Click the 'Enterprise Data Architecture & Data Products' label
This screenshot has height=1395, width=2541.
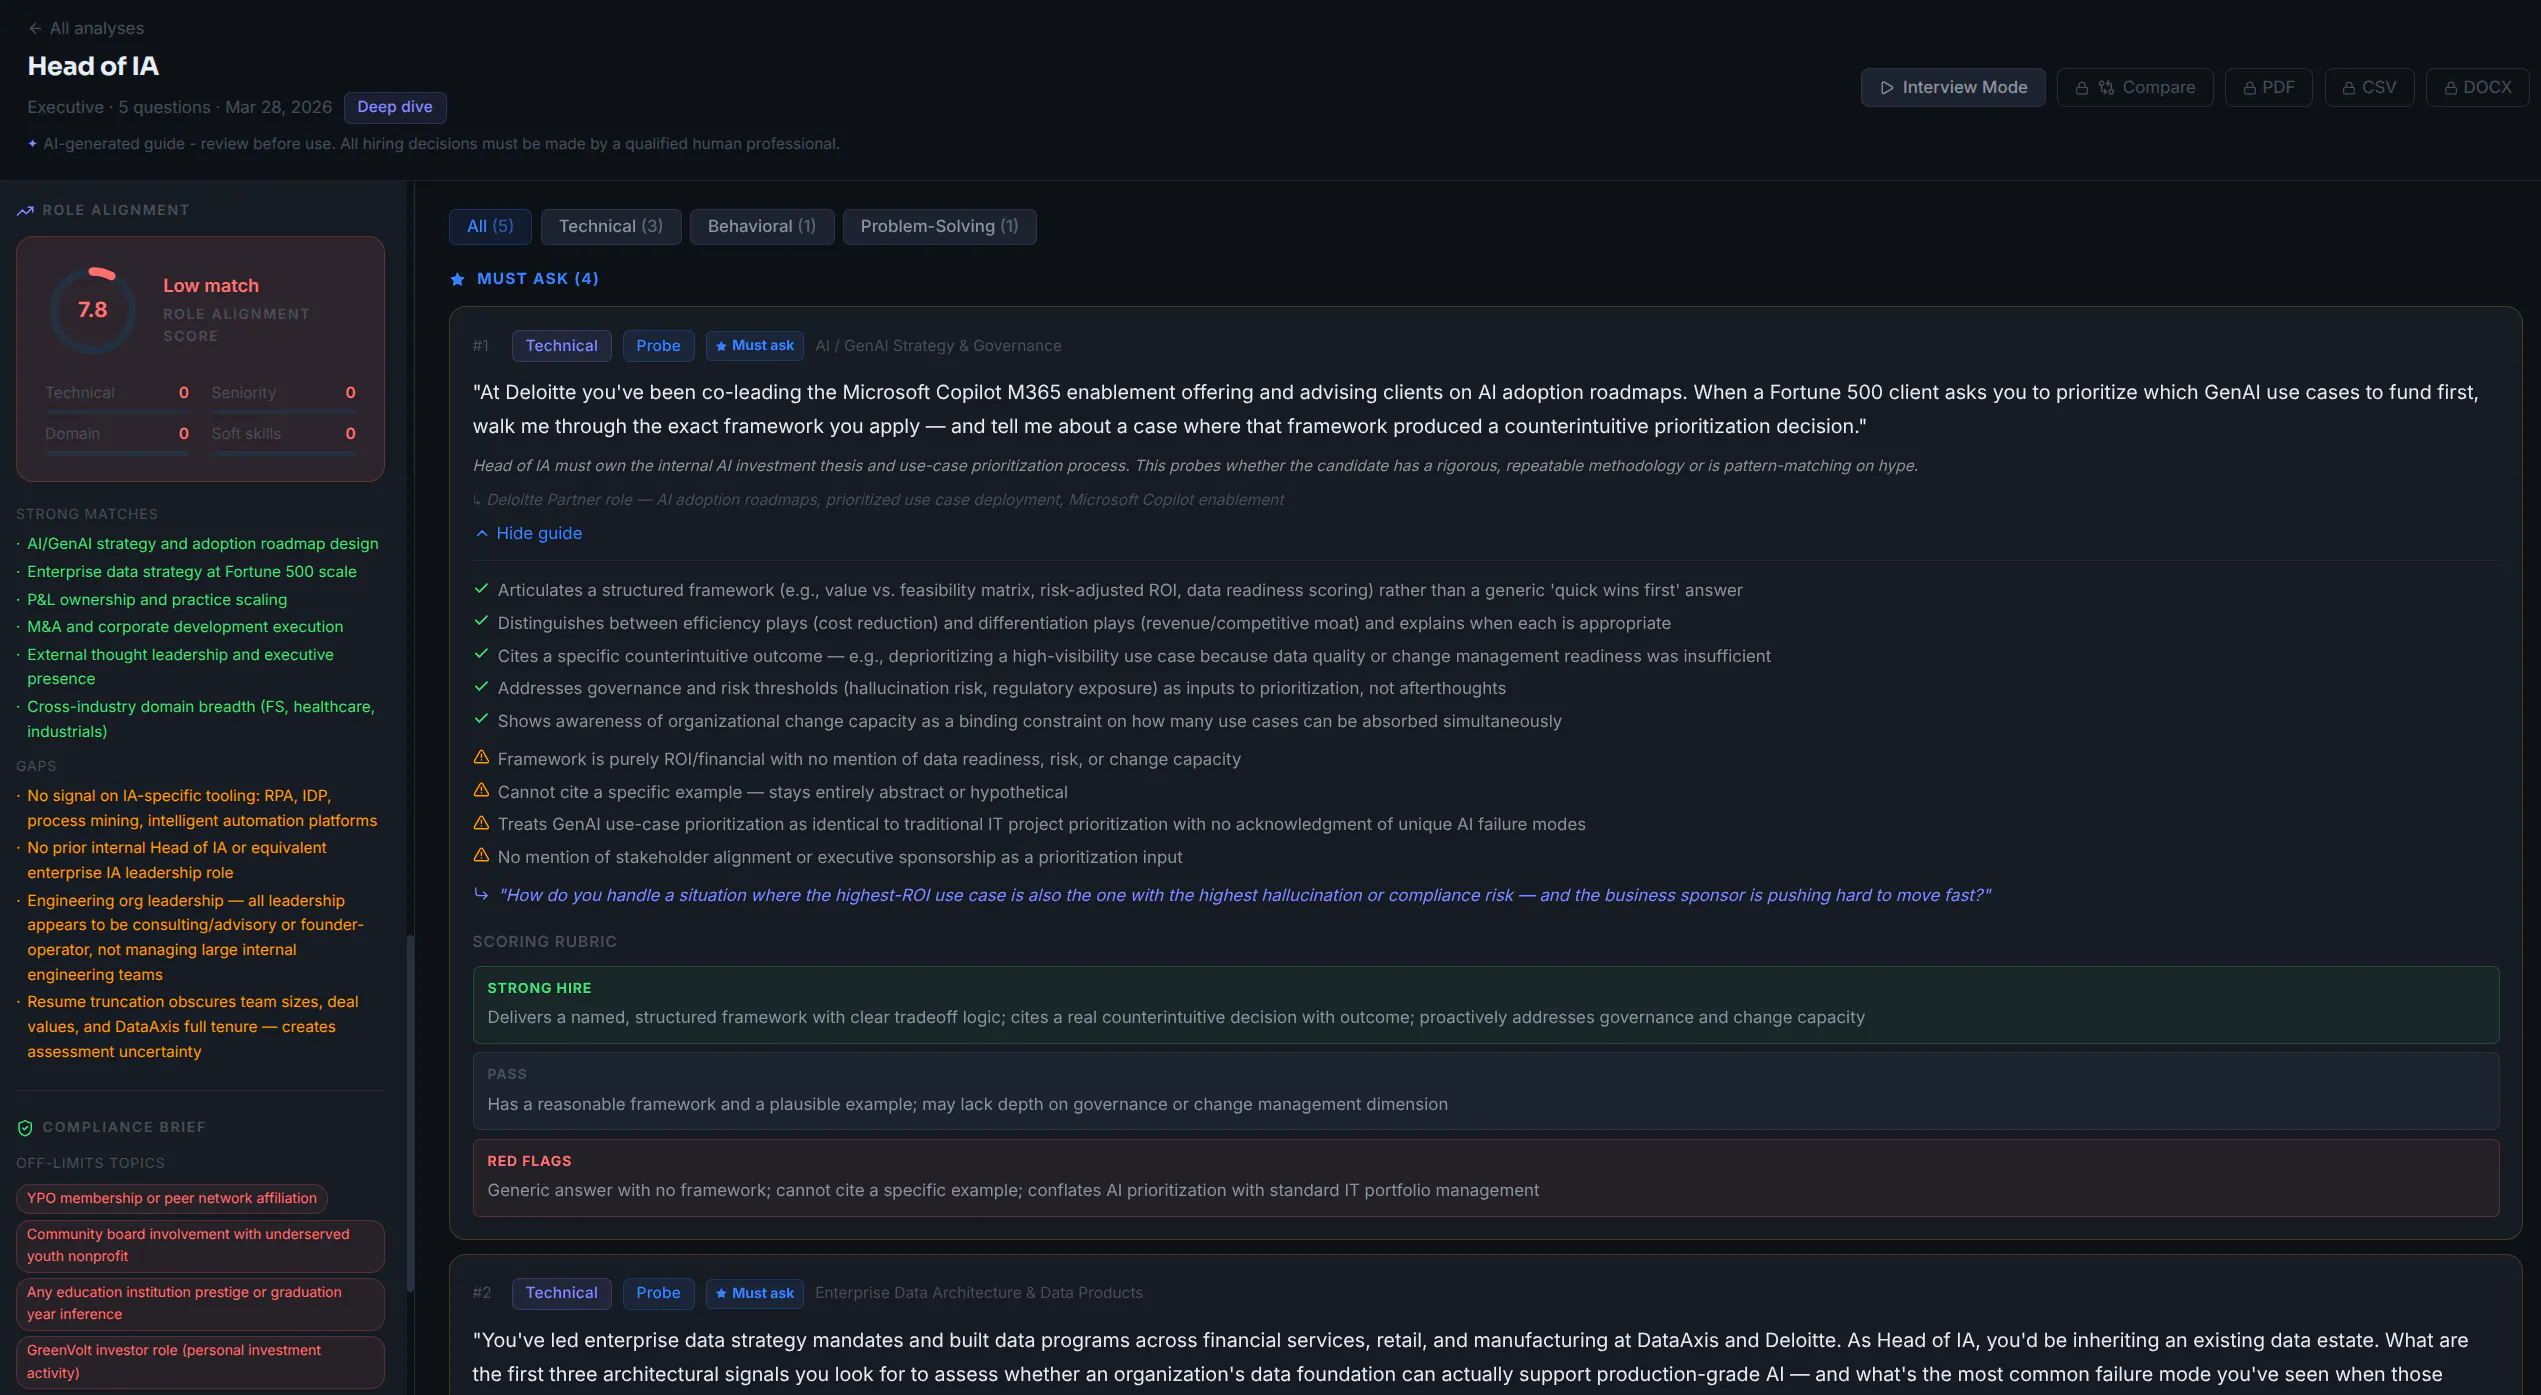(979, 1293)
